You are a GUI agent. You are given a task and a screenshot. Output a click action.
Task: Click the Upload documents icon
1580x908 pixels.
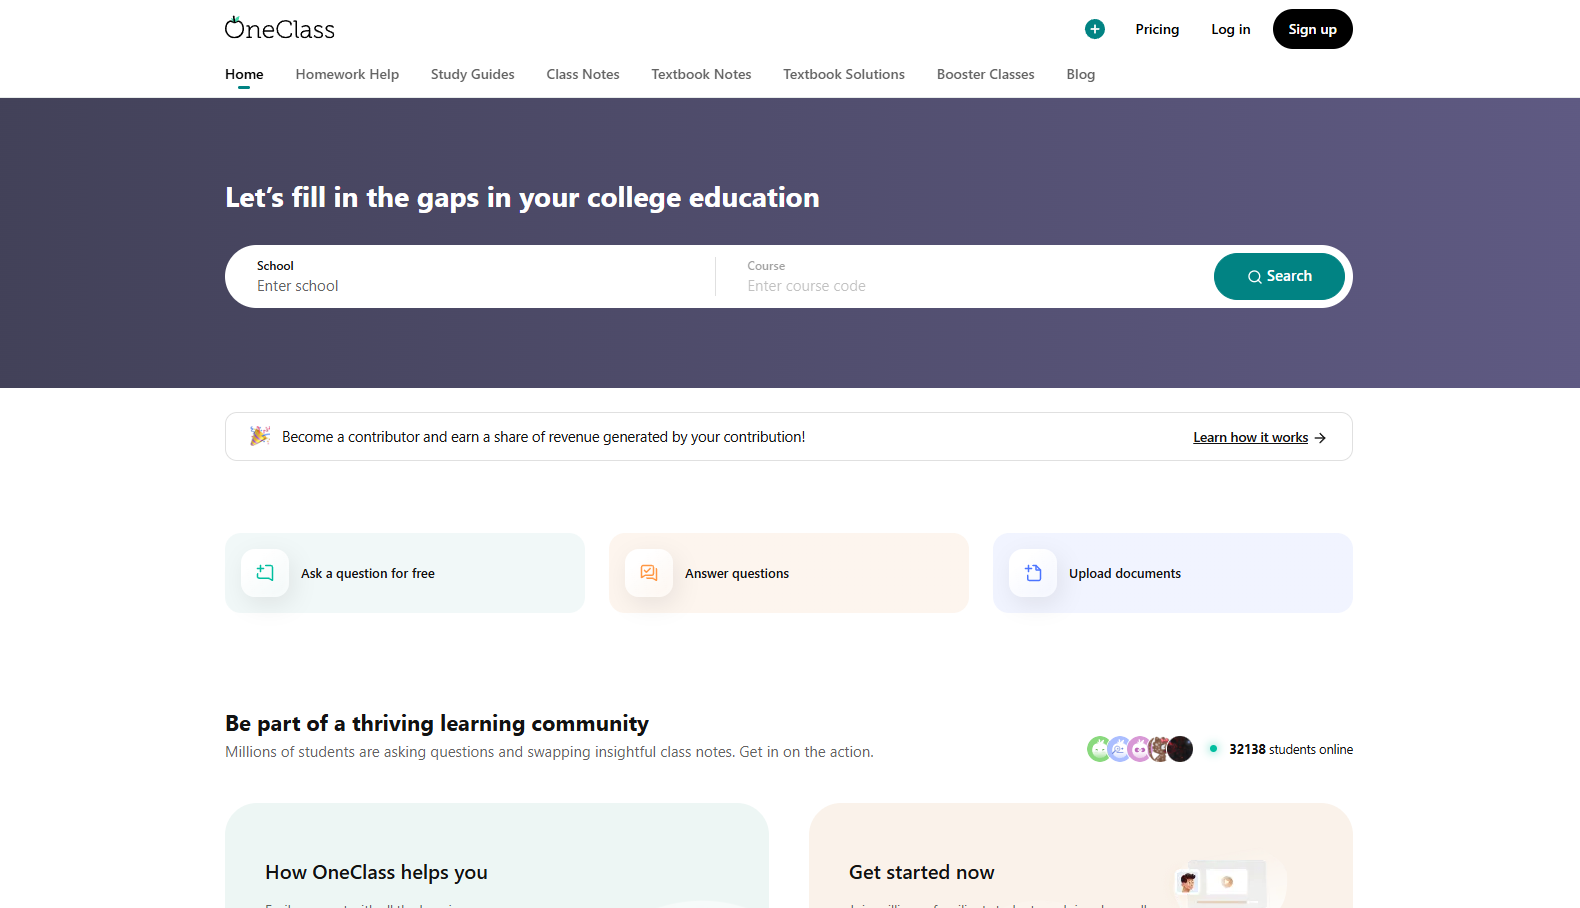[1033, 573]
